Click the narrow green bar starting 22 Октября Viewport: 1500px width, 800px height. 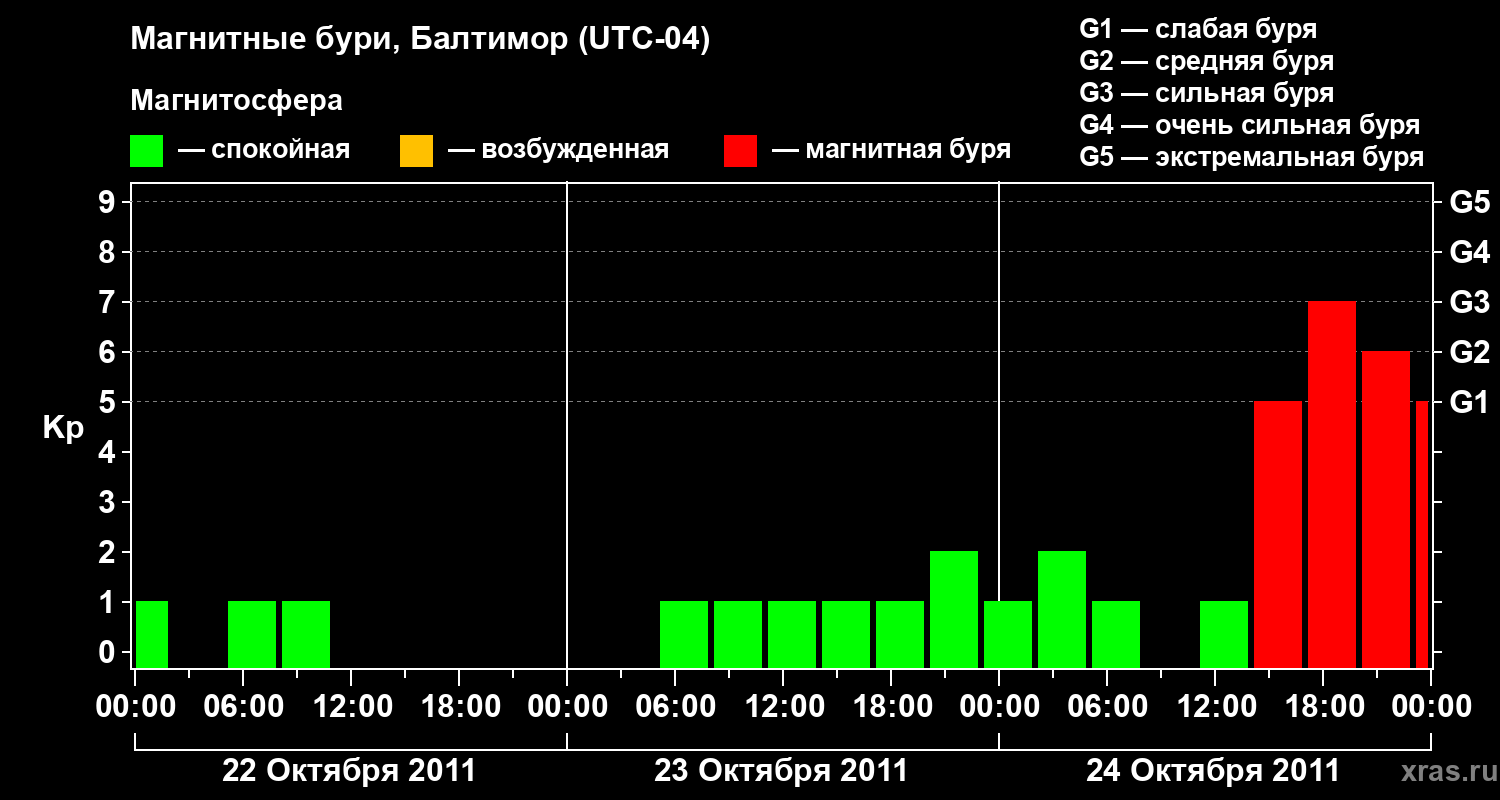coord(152,634)
